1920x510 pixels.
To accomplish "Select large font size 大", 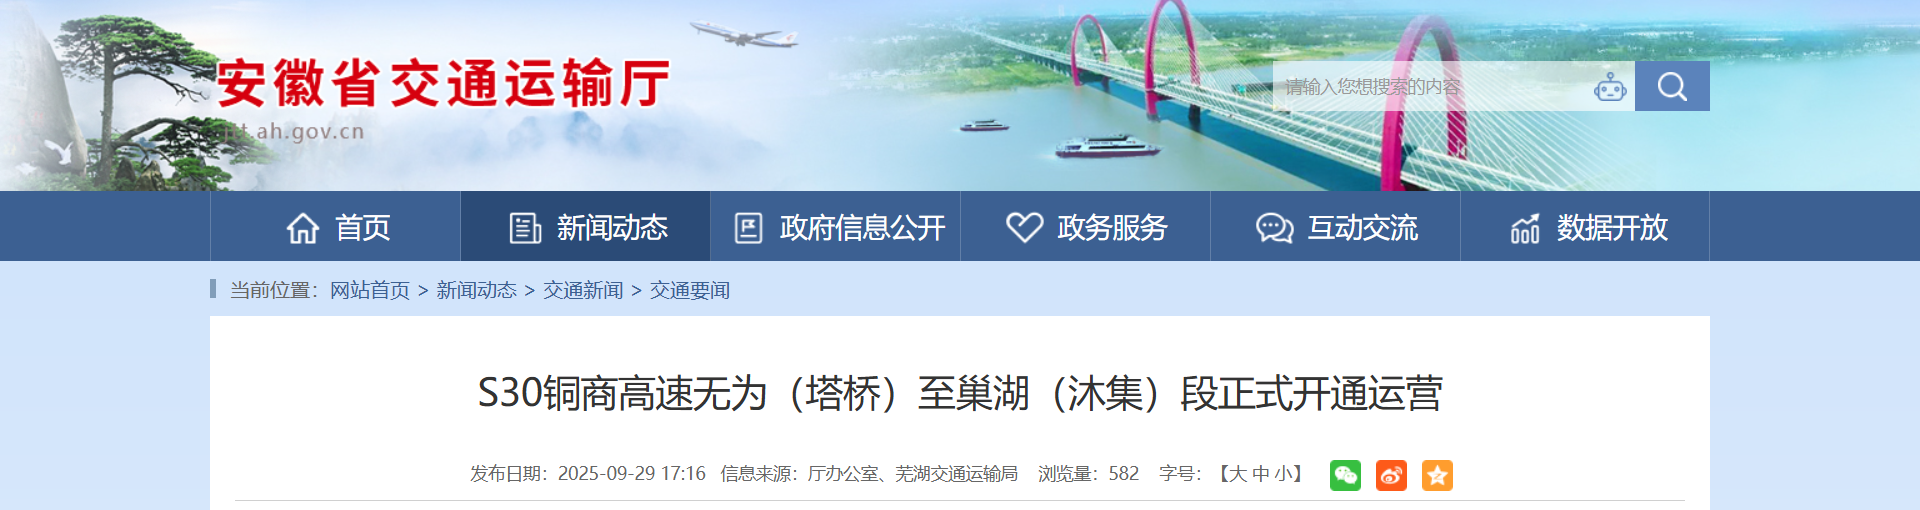I will [1238, 474].
